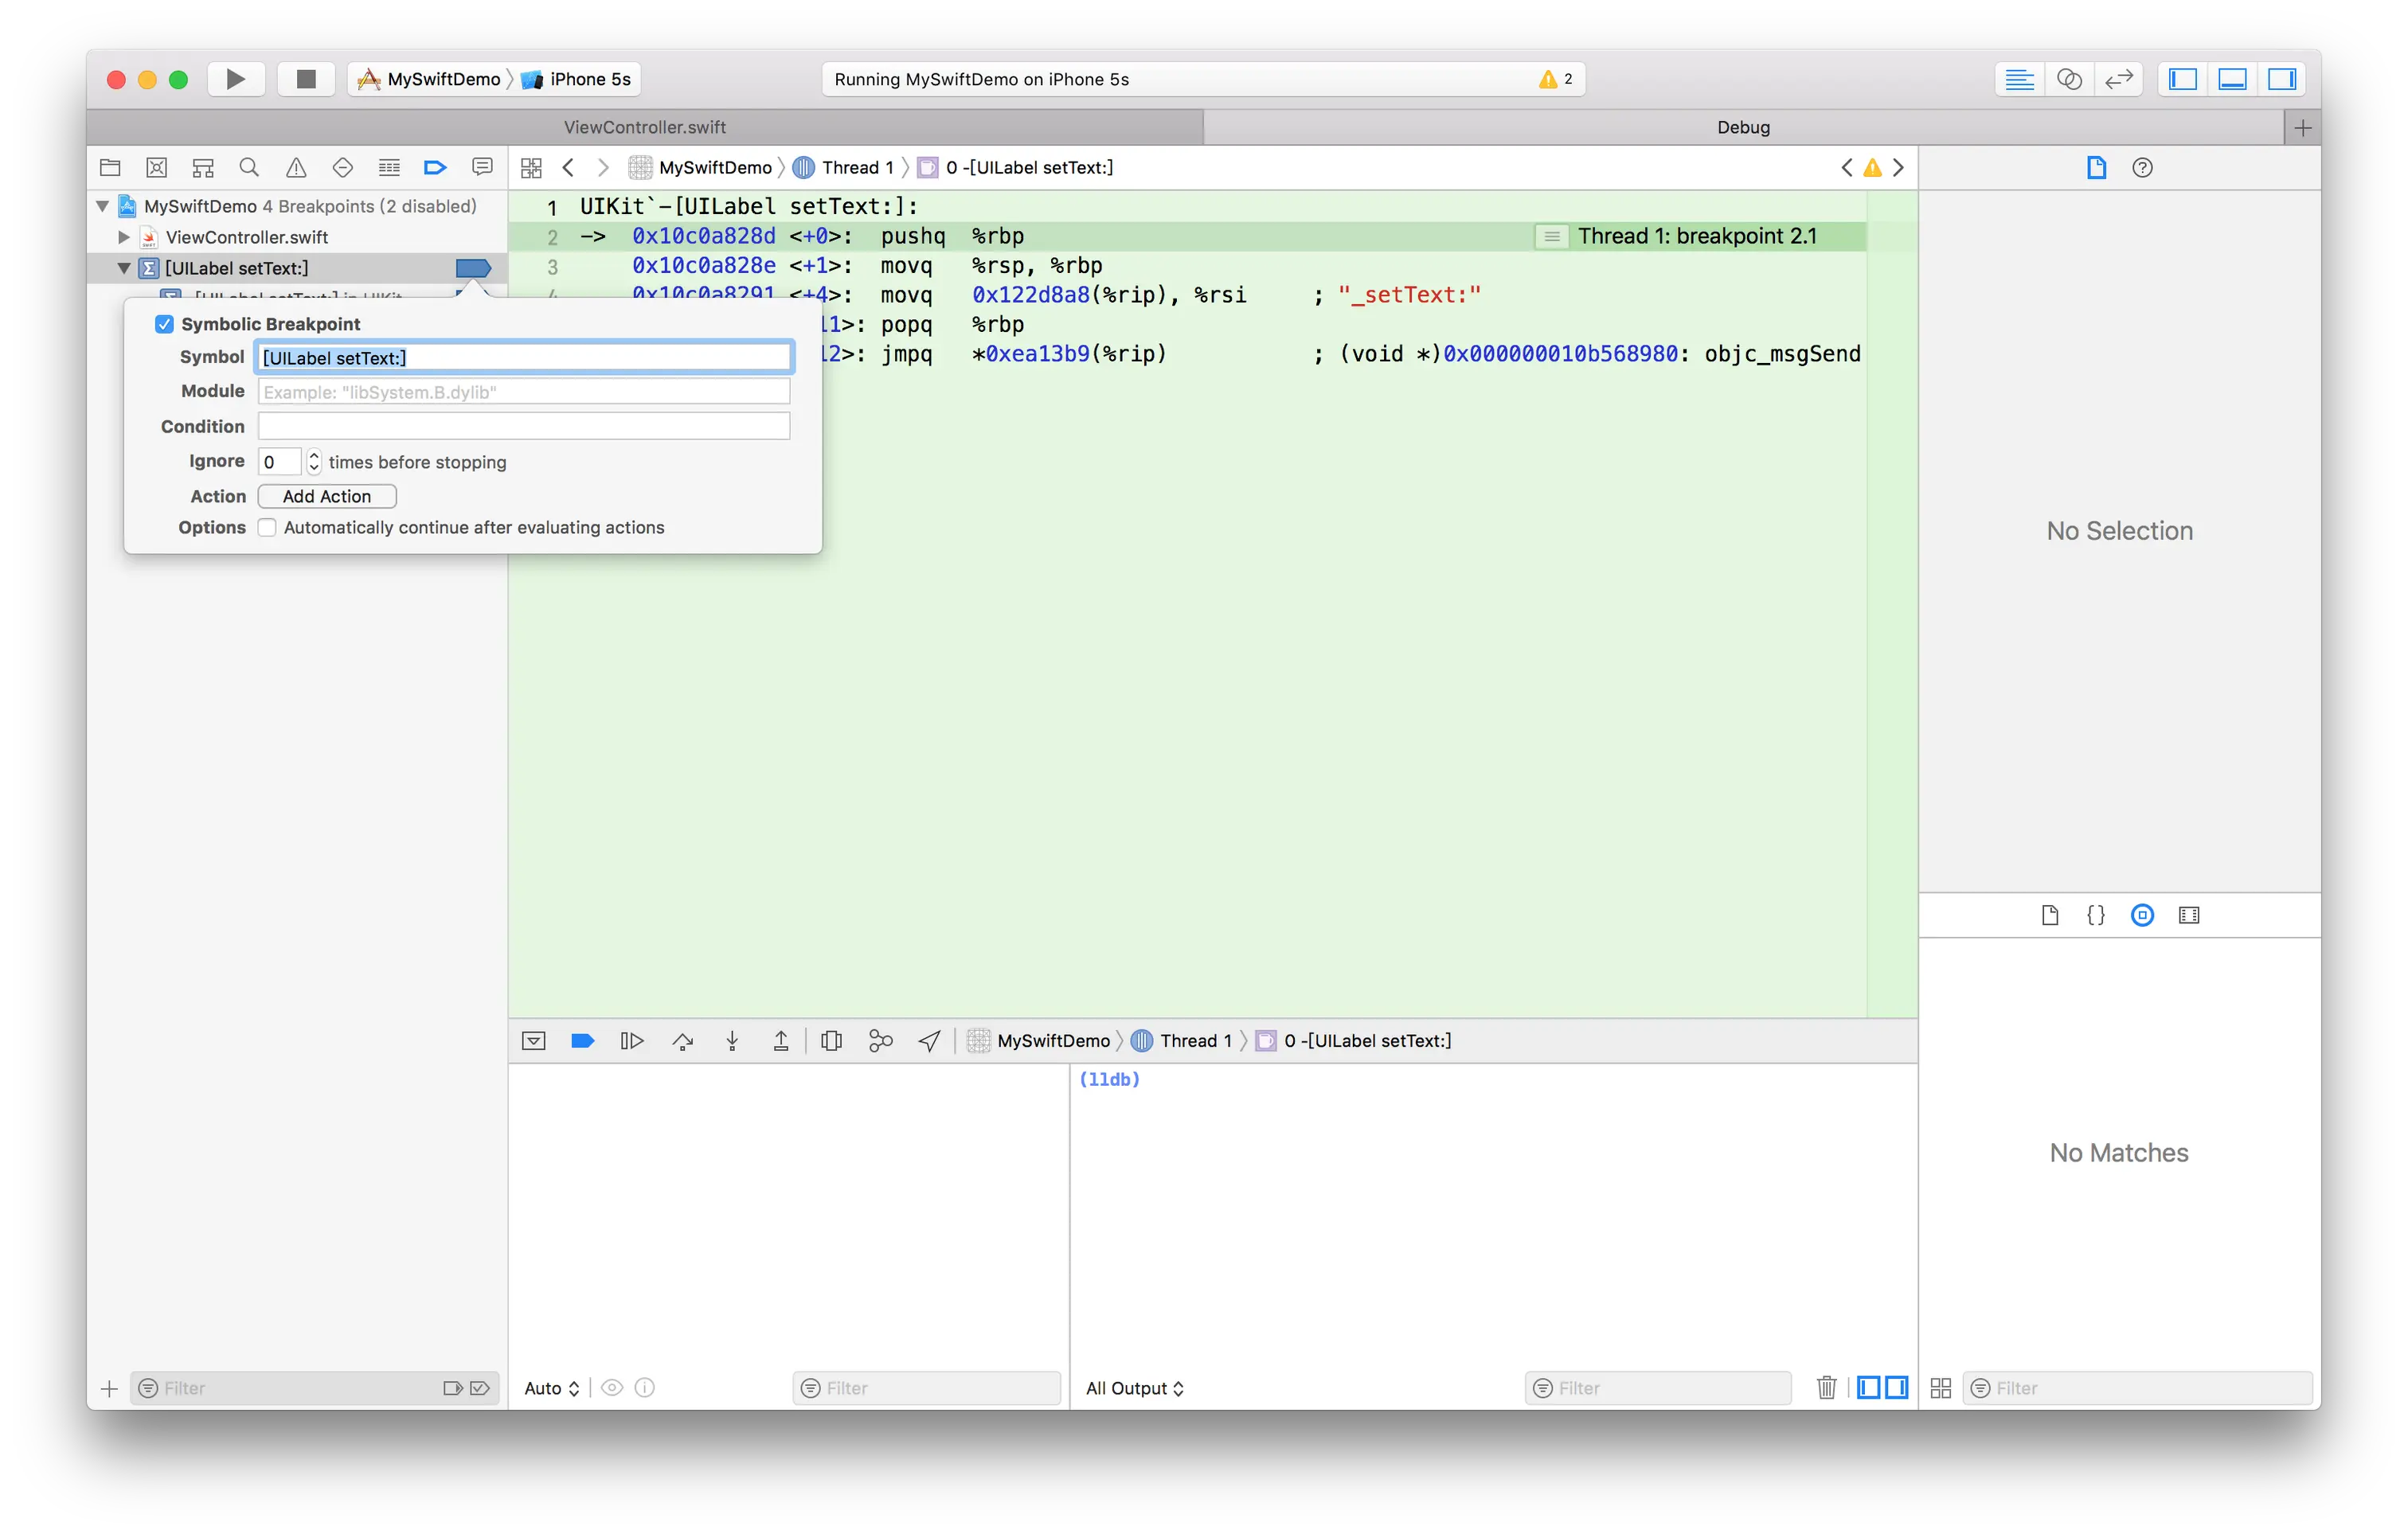This screenshot has height=1534, width=2408.
Task: Choose the iPhone 5s destination
Action: coord(577,79)
